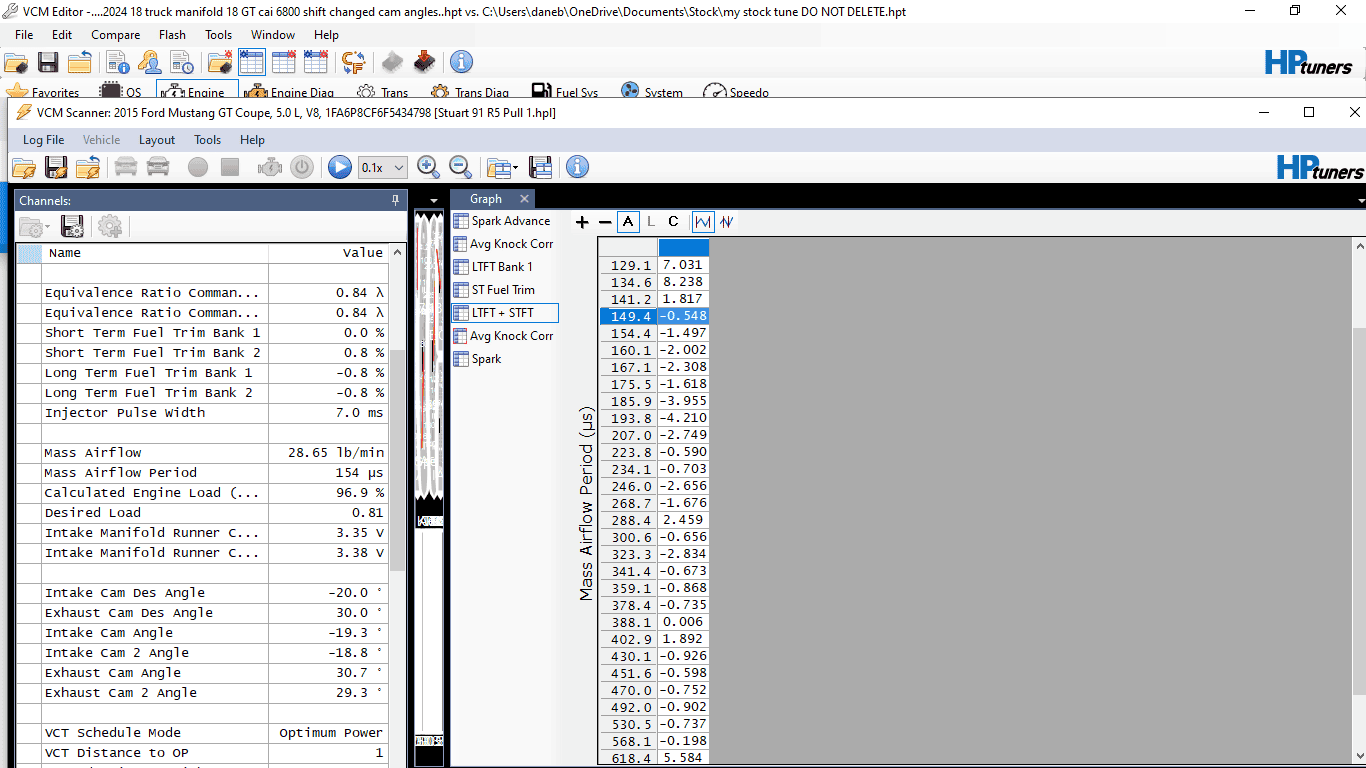This screenshot has height=768, width=1366.
Task: Open the Log File menu in VCM Scanner
Action: click(x=43, y=140)
